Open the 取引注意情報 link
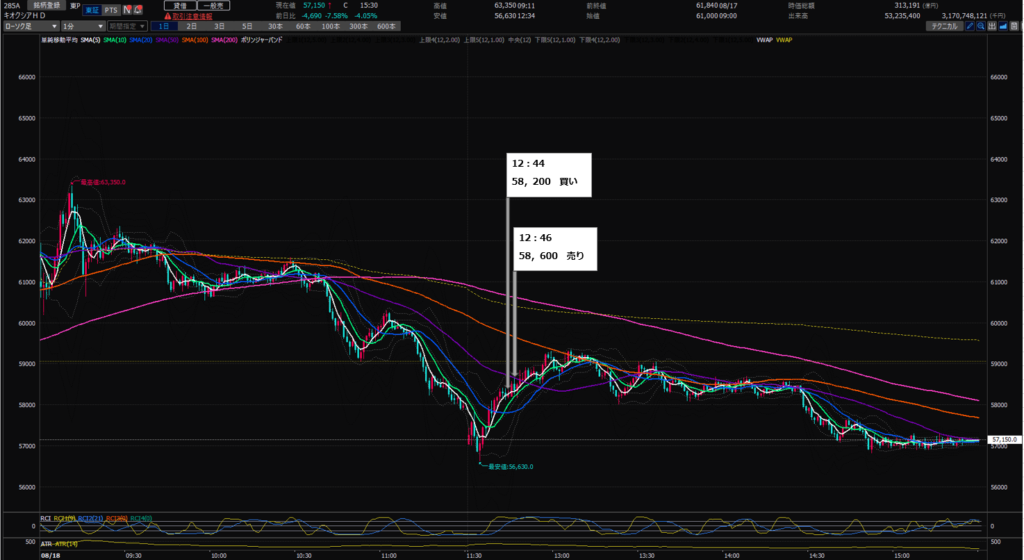The image size is (1024, 560). pyautogui.click(x=192, y=16)
